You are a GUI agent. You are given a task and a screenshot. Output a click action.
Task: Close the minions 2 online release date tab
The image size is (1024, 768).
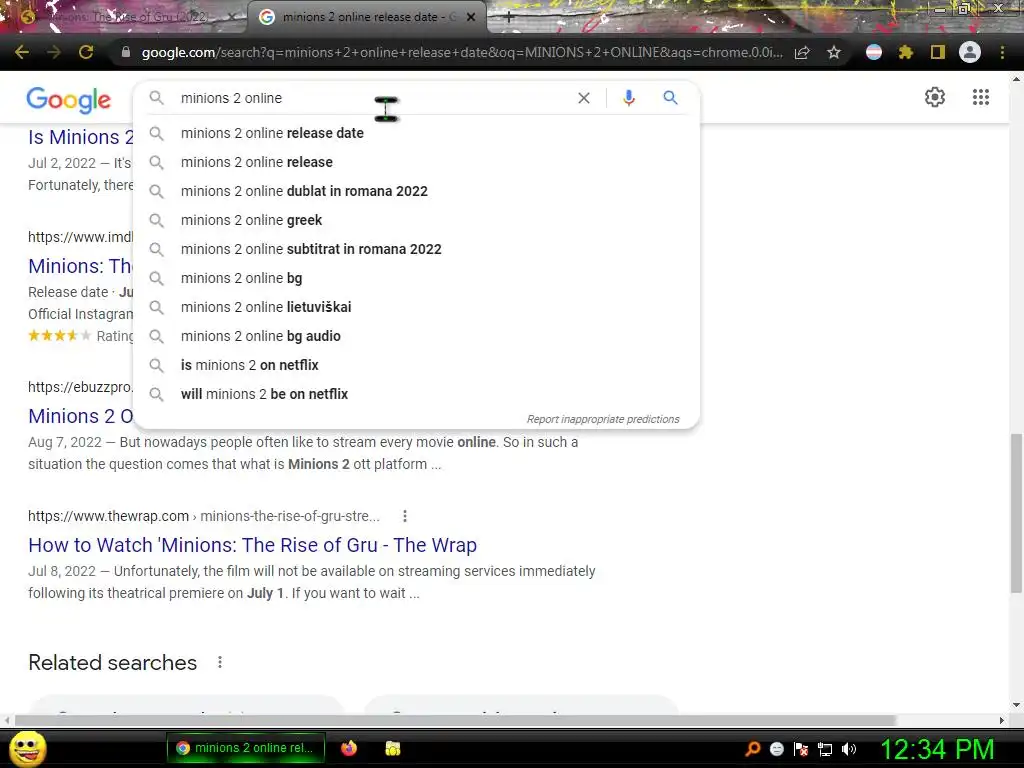tap(471, 18)
